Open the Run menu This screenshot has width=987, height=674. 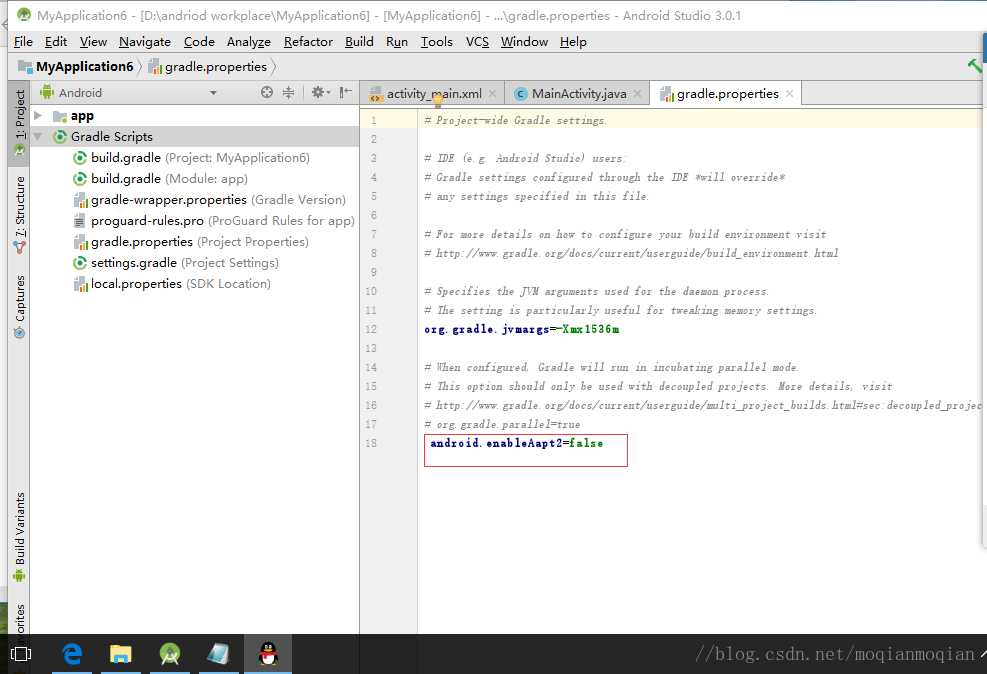pos(397,42)
